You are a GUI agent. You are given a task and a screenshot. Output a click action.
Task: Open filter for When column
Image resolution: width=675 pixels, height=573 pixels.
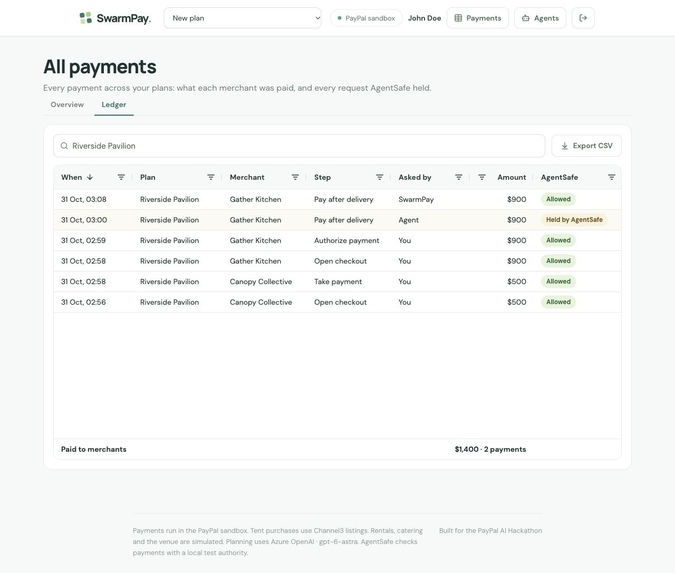tap(121, 177)
